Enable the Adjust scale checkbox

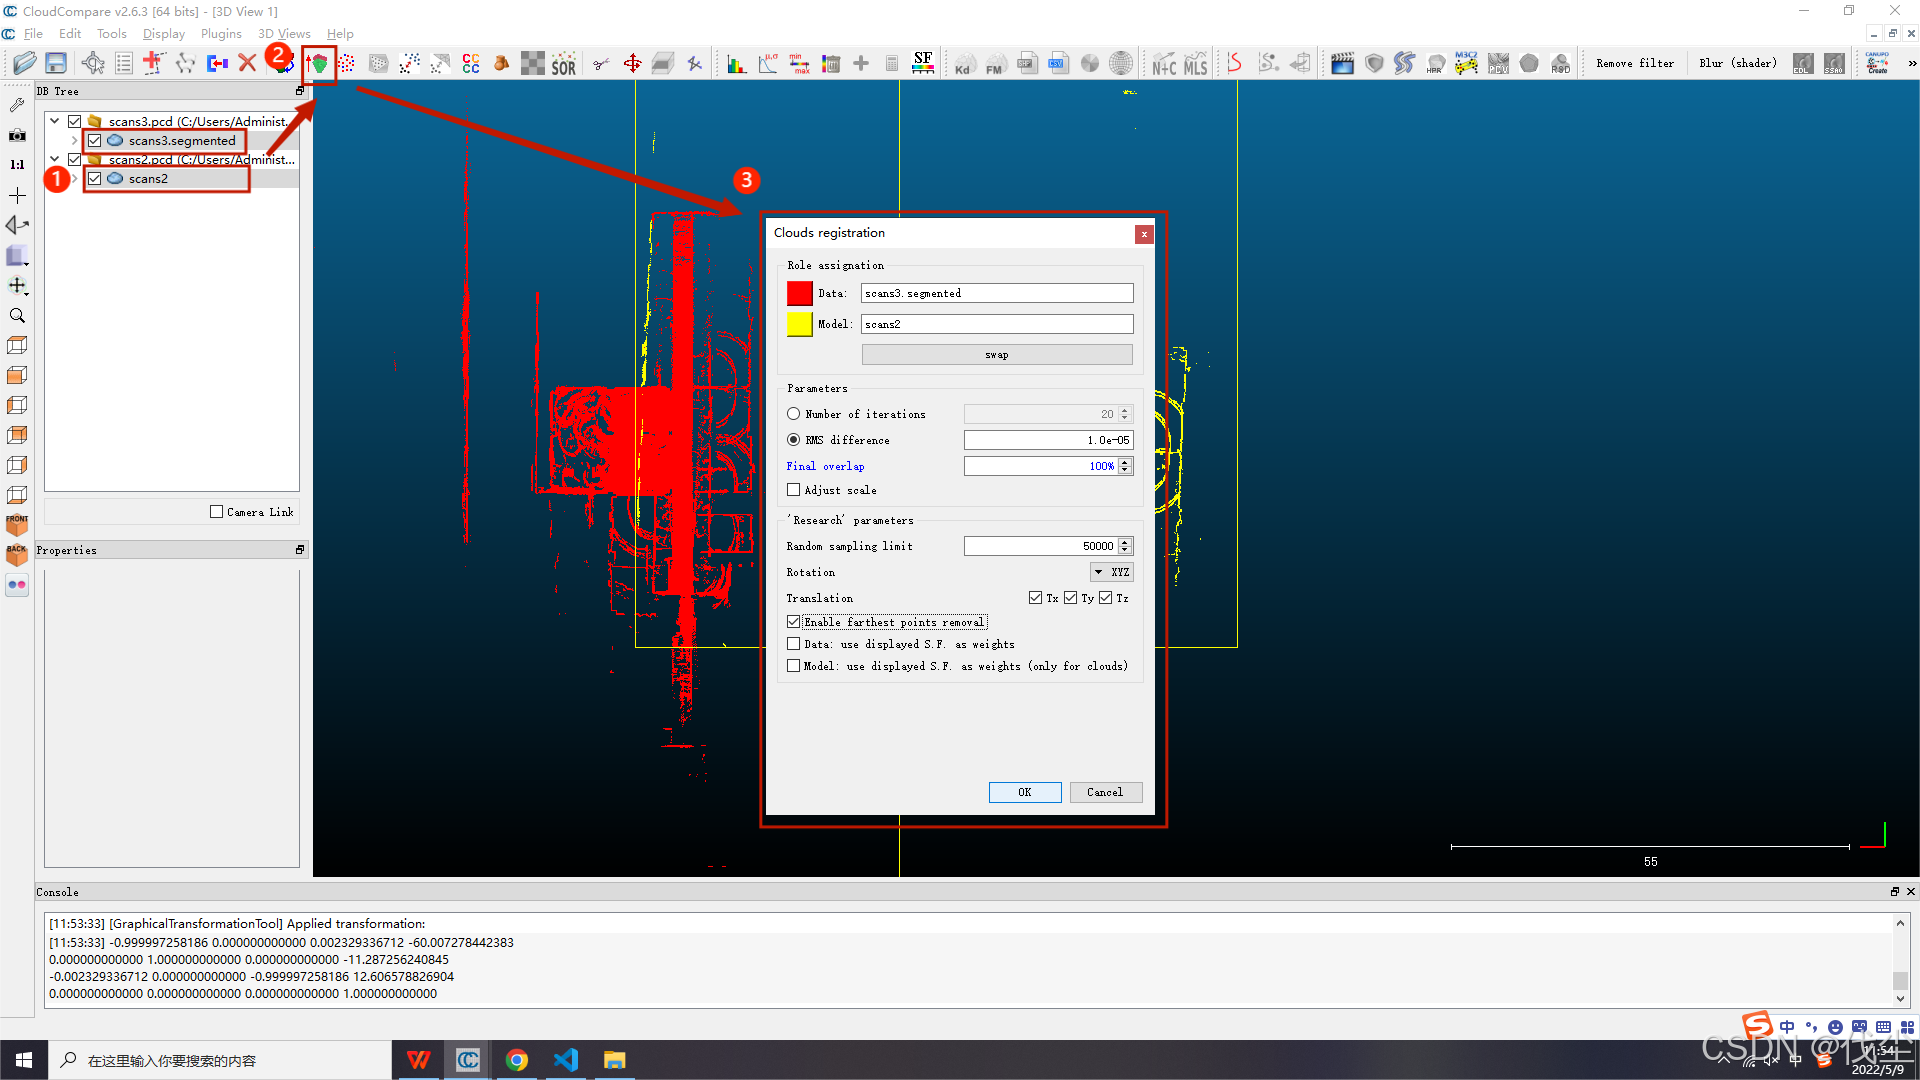pos(794,490)
